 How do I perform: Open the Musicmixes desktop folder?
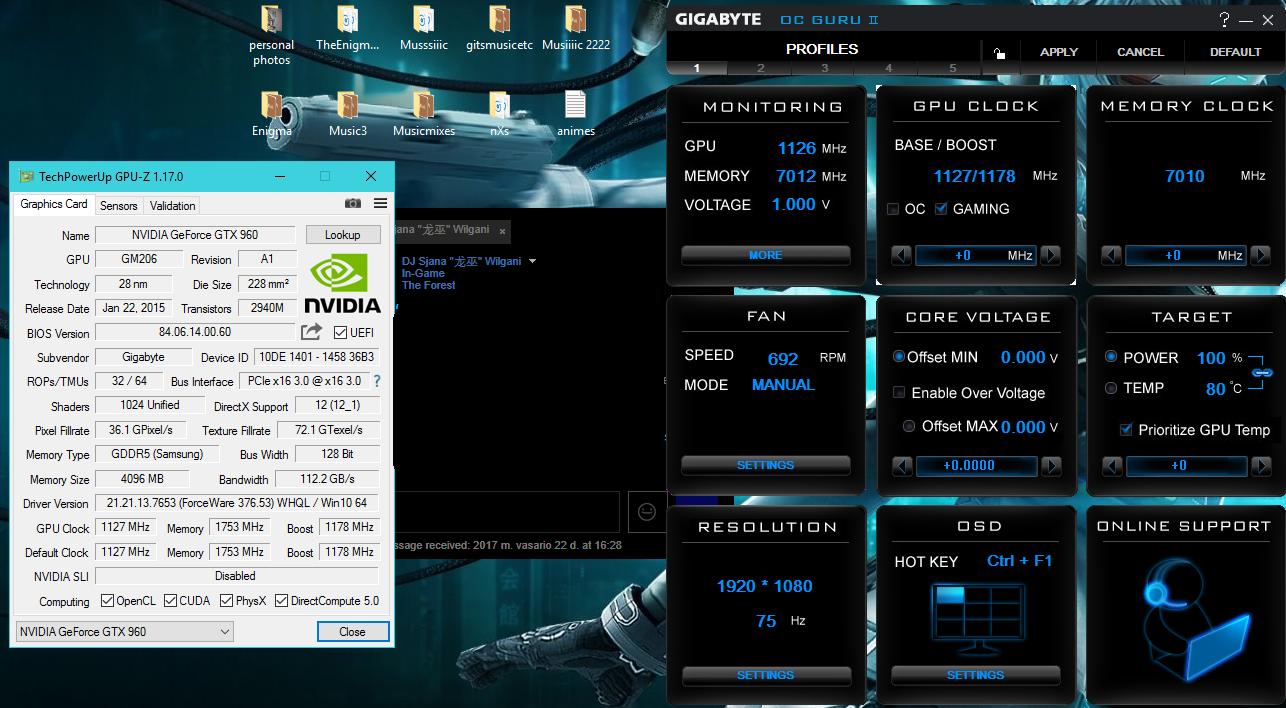pyautogui.click(x=423, y=114)
